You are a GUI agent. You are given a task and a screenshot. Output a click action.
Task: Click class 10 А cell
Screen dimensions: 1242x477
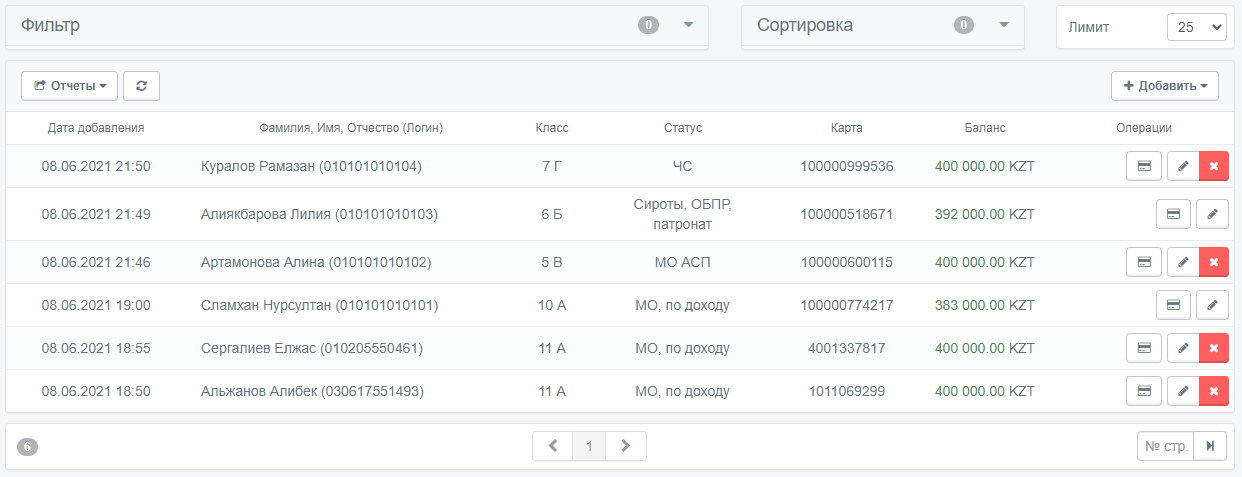coord(552,305)
